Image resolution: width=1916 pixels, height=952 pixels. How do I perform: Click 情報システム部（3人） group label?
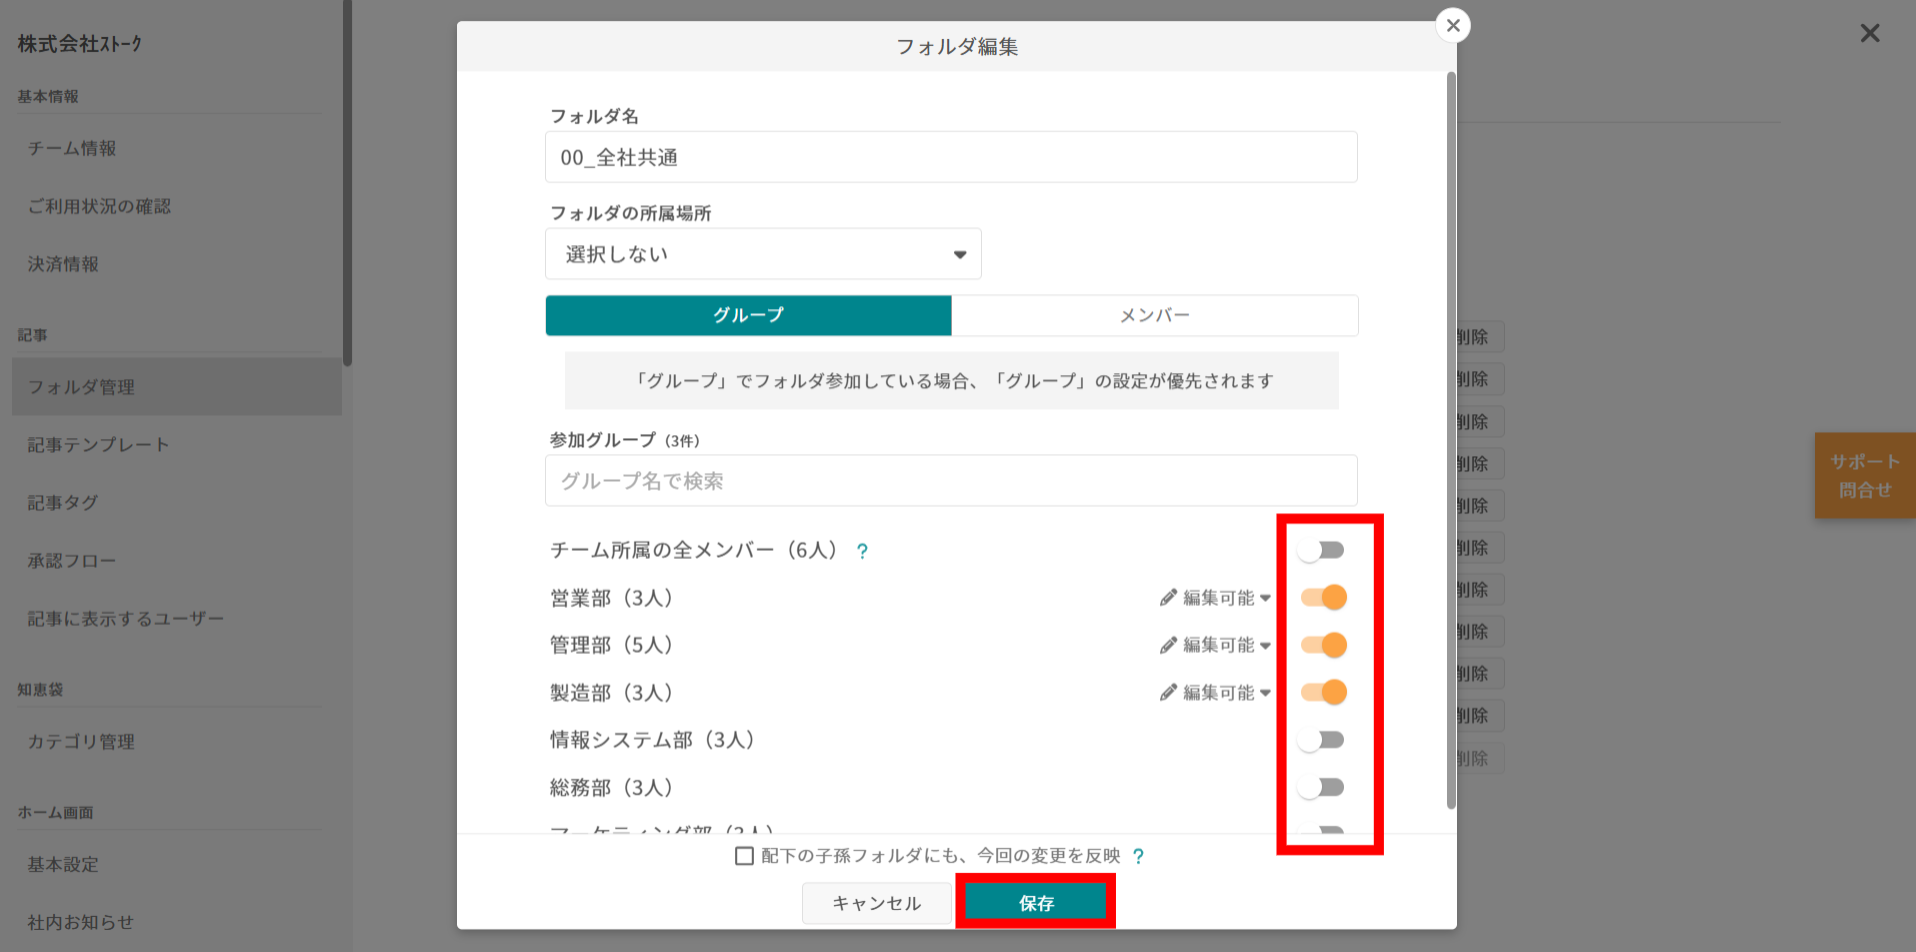click(652, 740)
